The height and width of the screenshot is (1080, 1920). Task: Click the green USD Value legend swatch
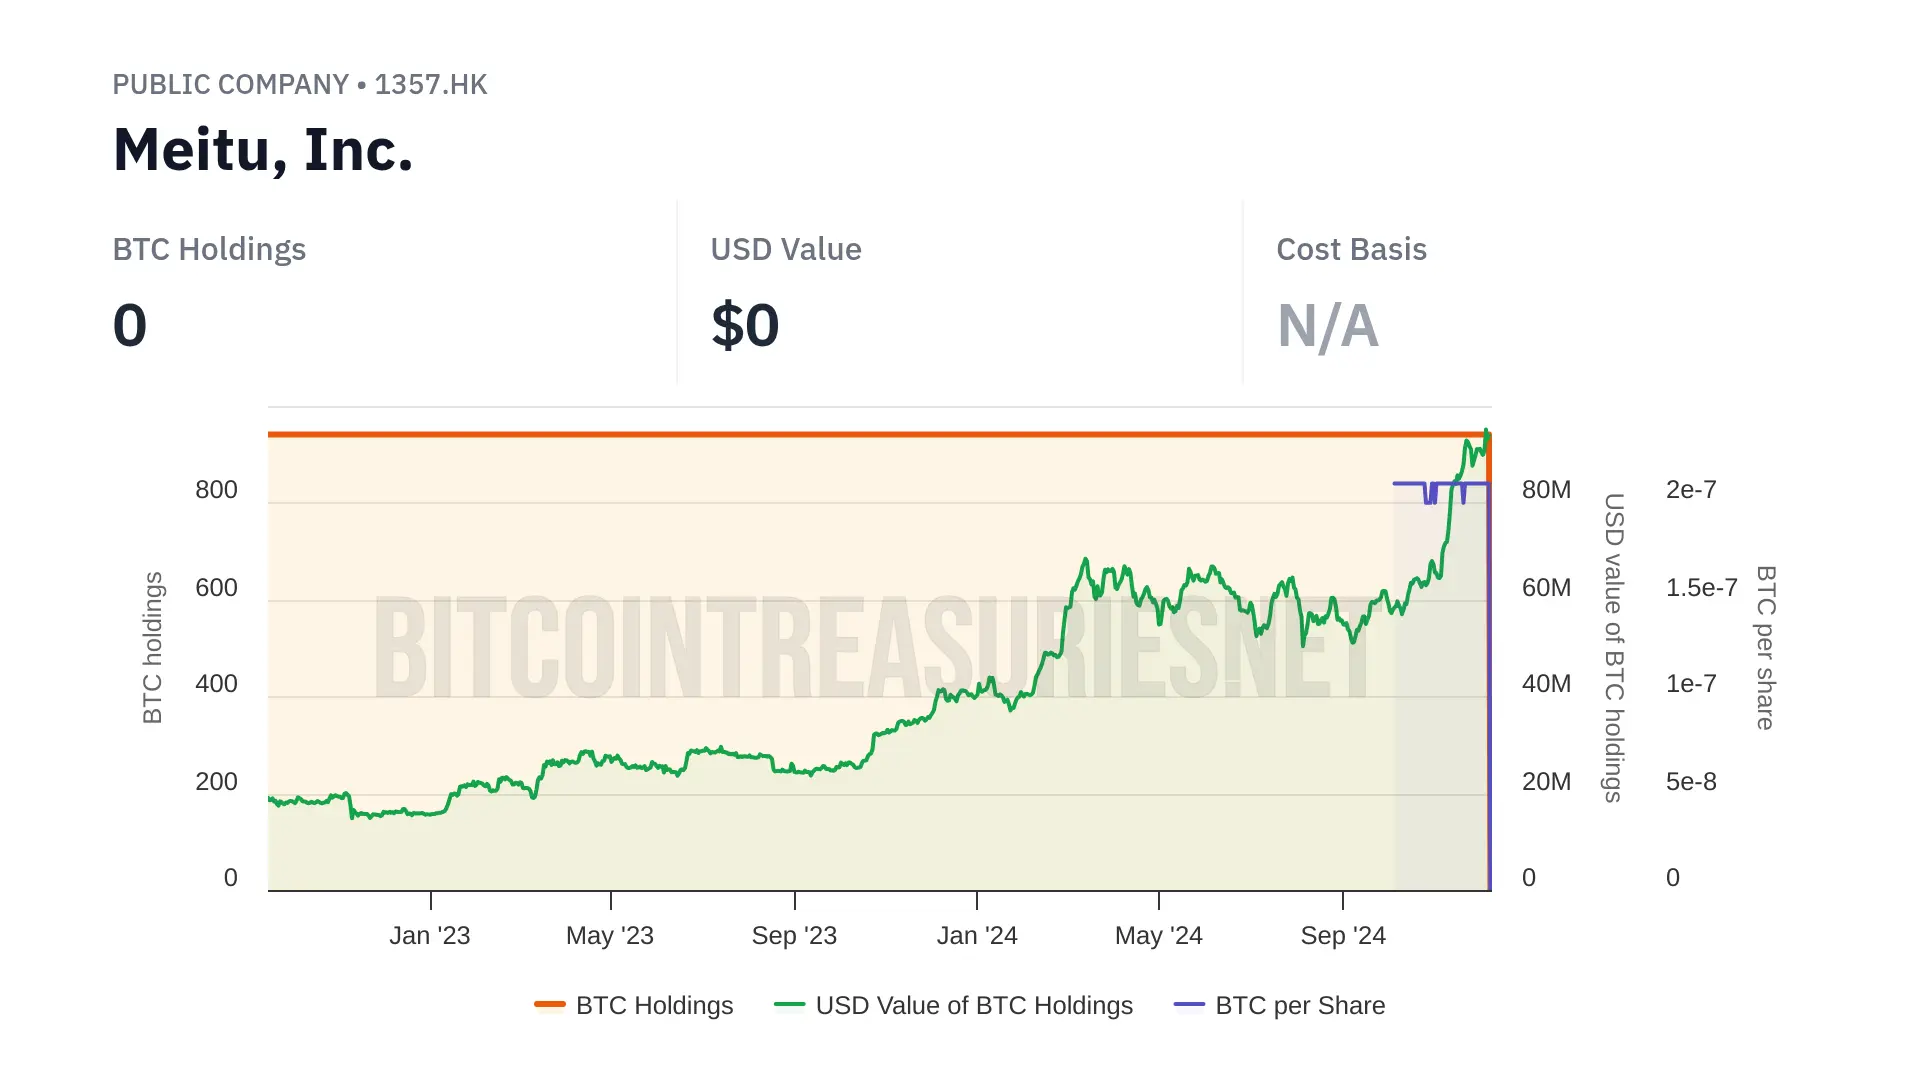point(789,1004)
